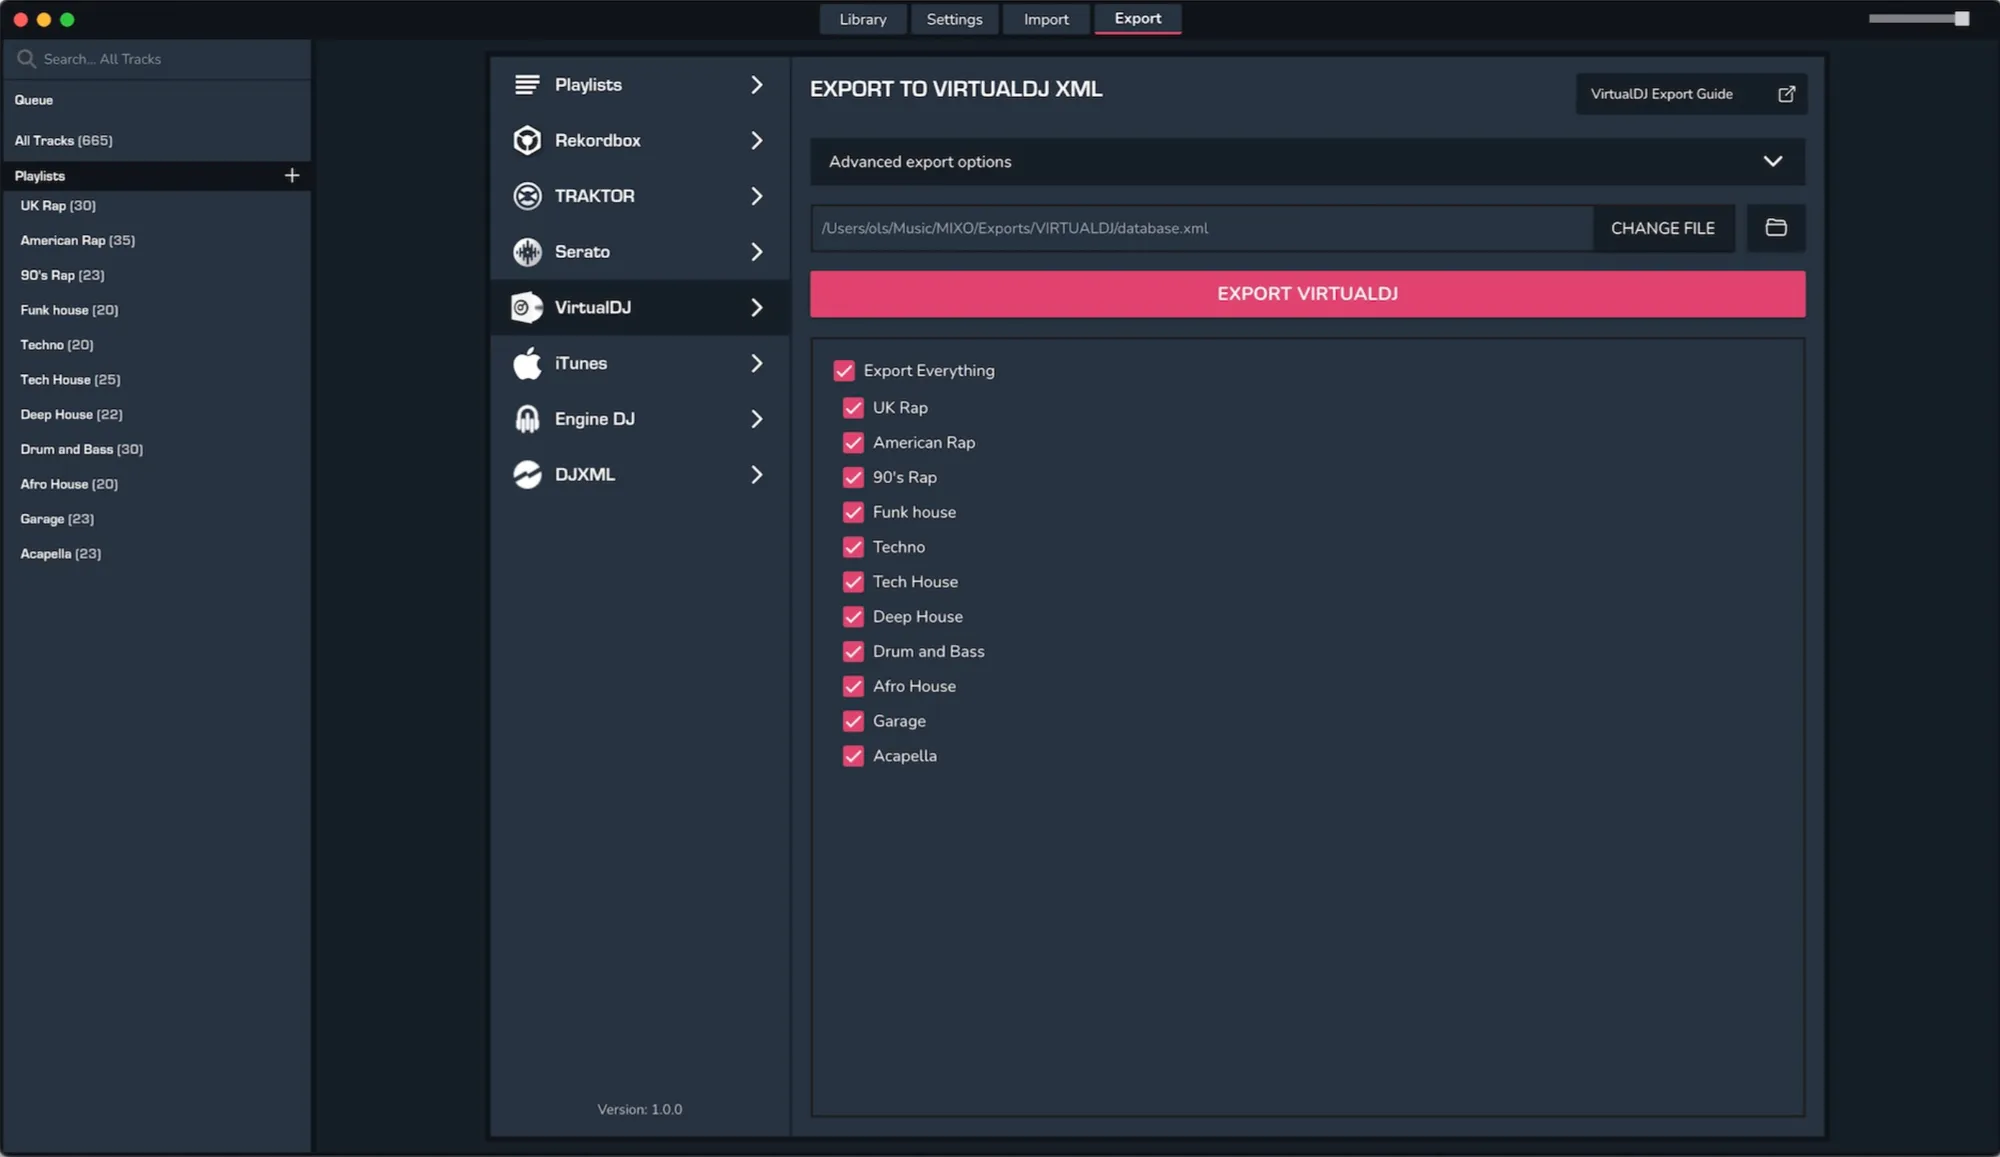Image resolution: width=2000 pixels, height=1157 pixels.
Task: Open export folder with folder icon
Action: pos(1775,228)
